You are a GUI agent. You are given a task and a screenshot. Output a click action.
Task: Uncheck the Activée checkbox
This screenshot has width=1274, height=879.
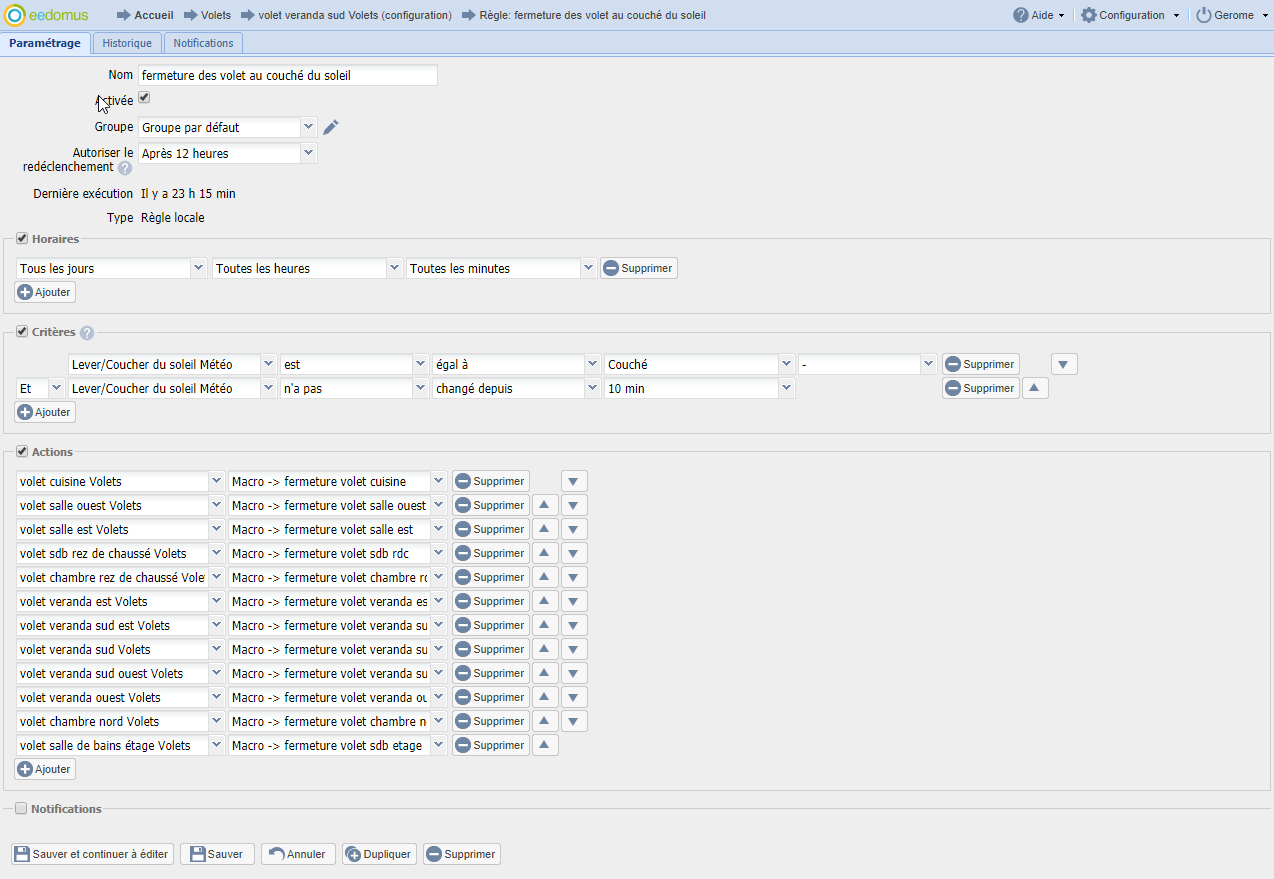coord(144,98)
